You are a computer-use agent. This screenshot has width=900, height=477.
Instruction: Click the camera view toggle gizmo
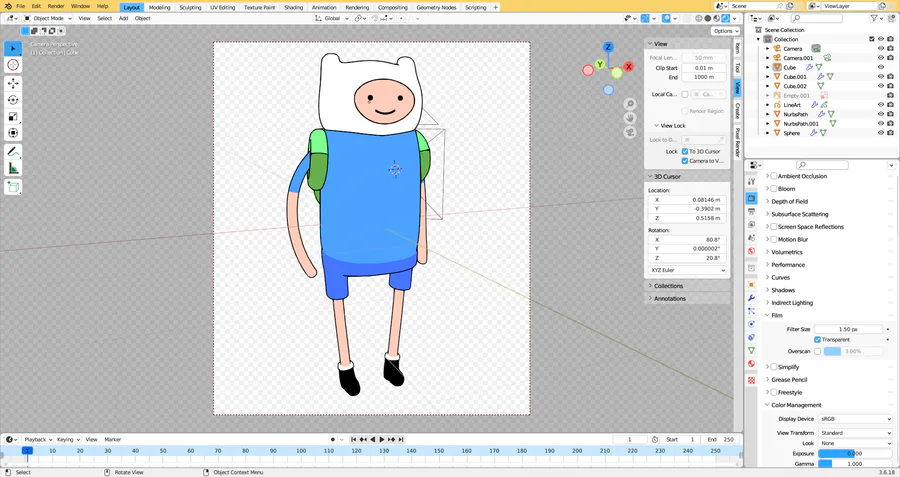pos(630,133)
